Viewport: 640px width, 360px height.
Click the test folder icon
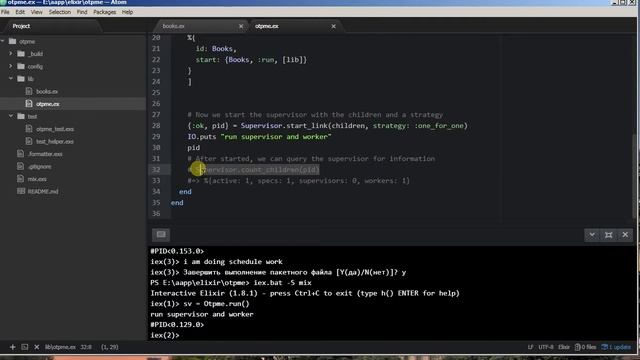point(21,116)
